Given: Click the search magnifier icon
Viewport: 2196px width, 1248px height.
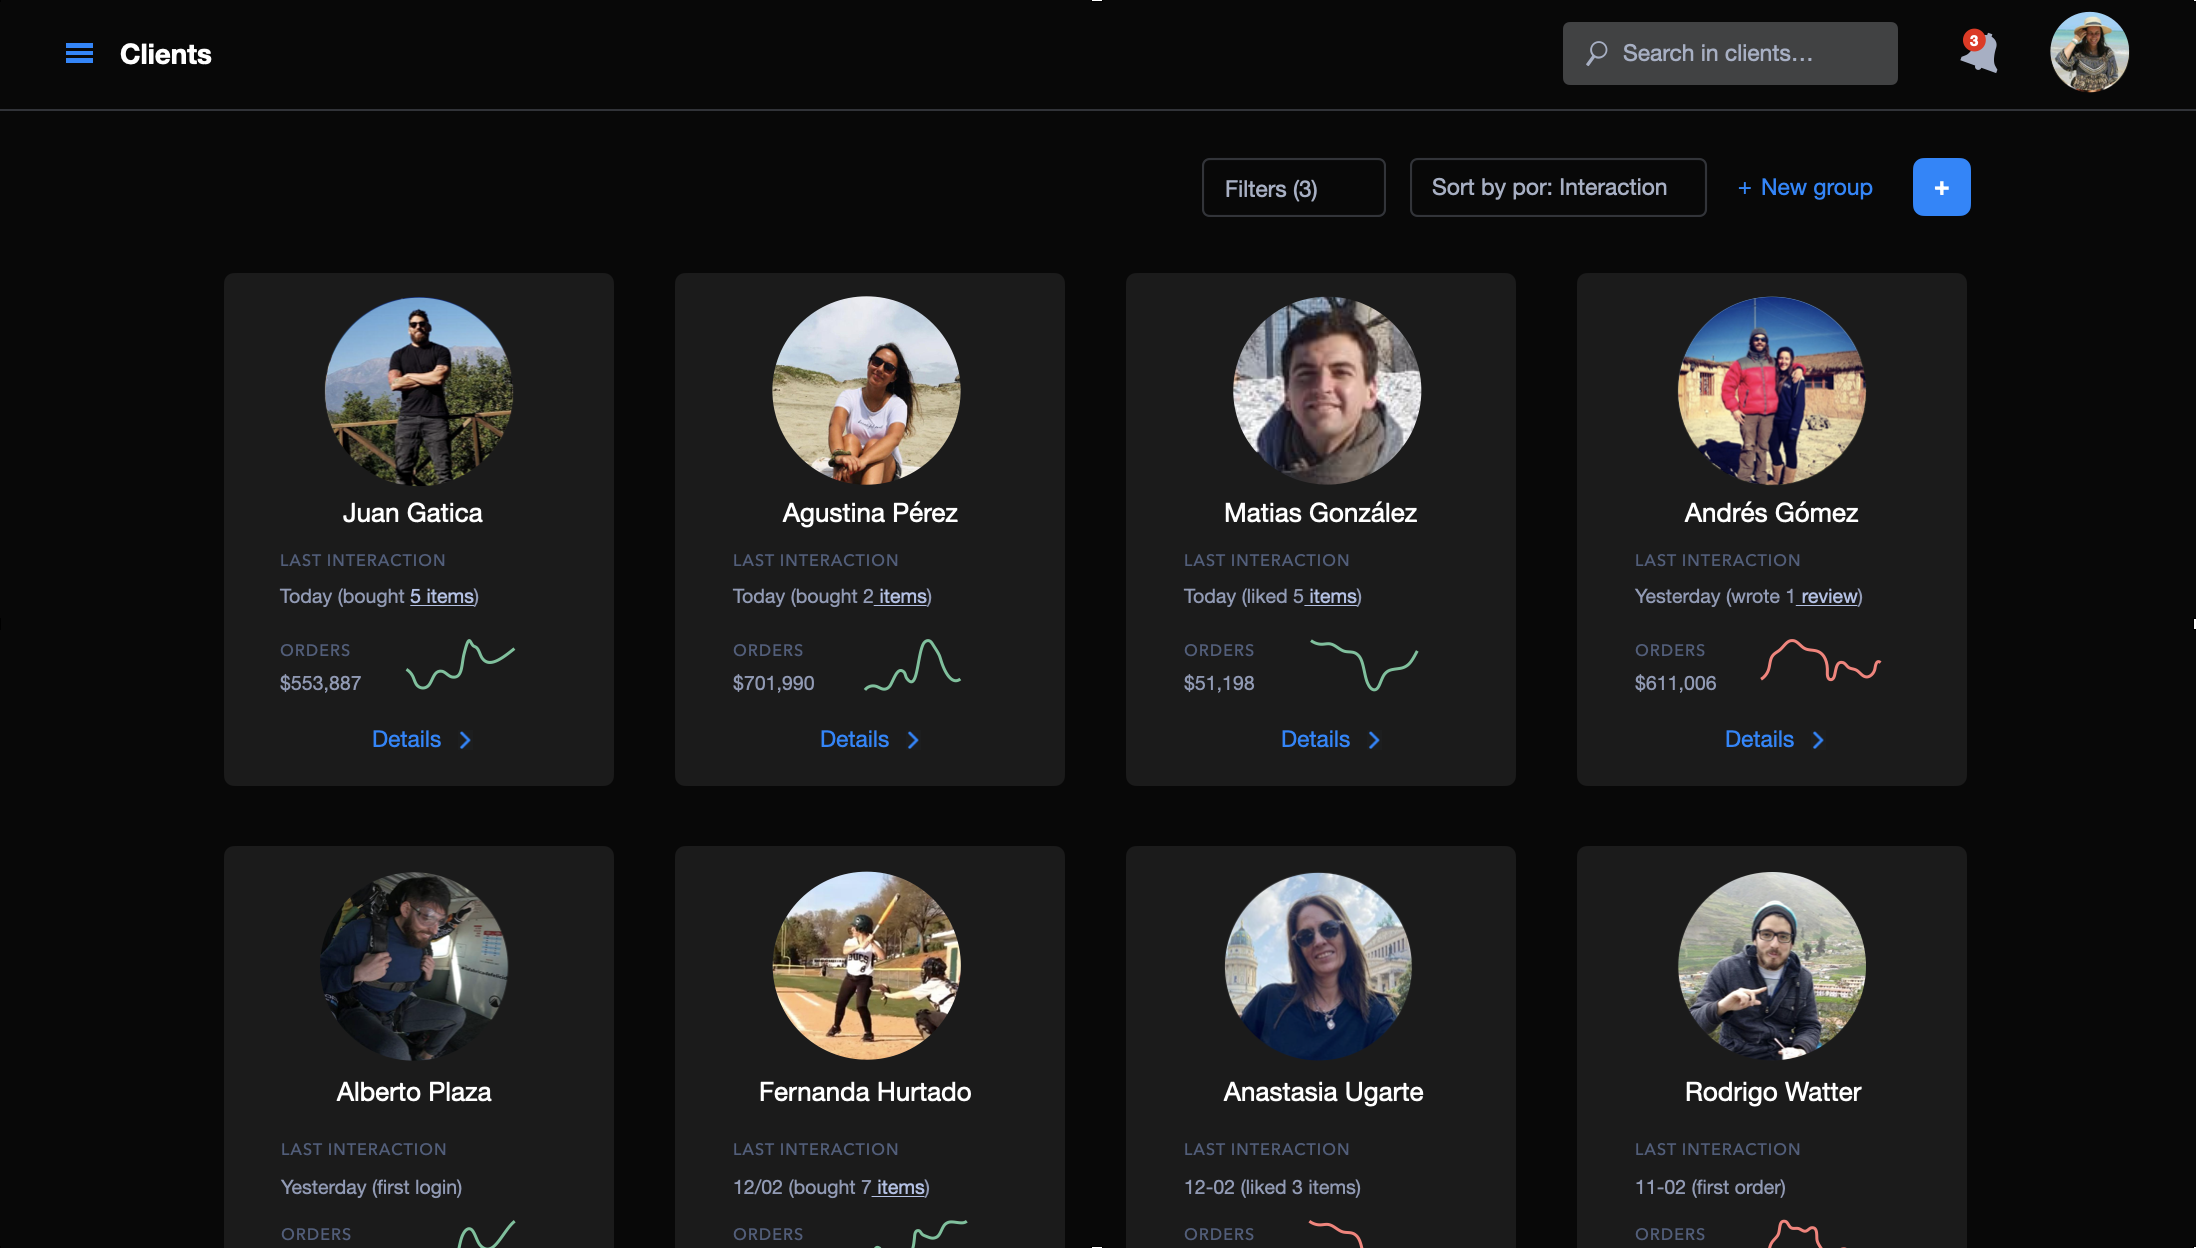Looking at the screenshot, I should click(x=1597, y=53).
